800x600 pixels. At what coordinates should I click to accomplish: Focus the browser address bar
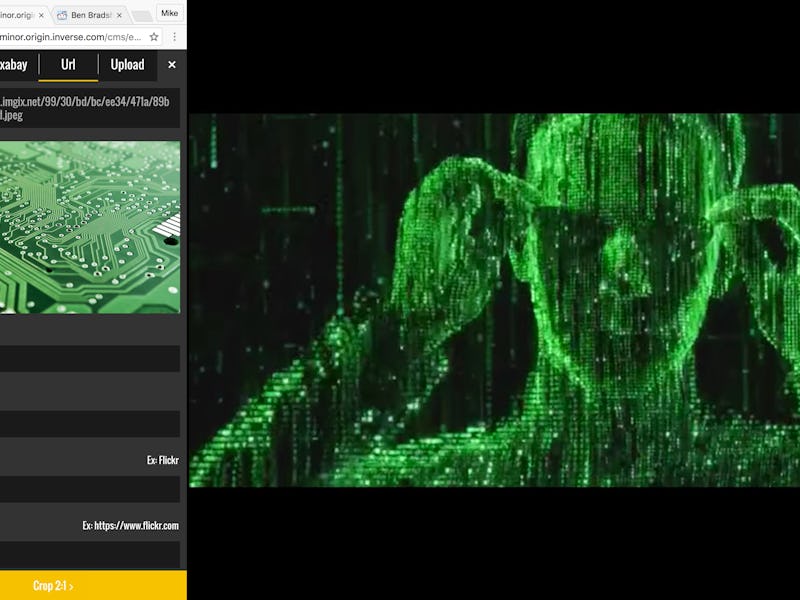70,37
